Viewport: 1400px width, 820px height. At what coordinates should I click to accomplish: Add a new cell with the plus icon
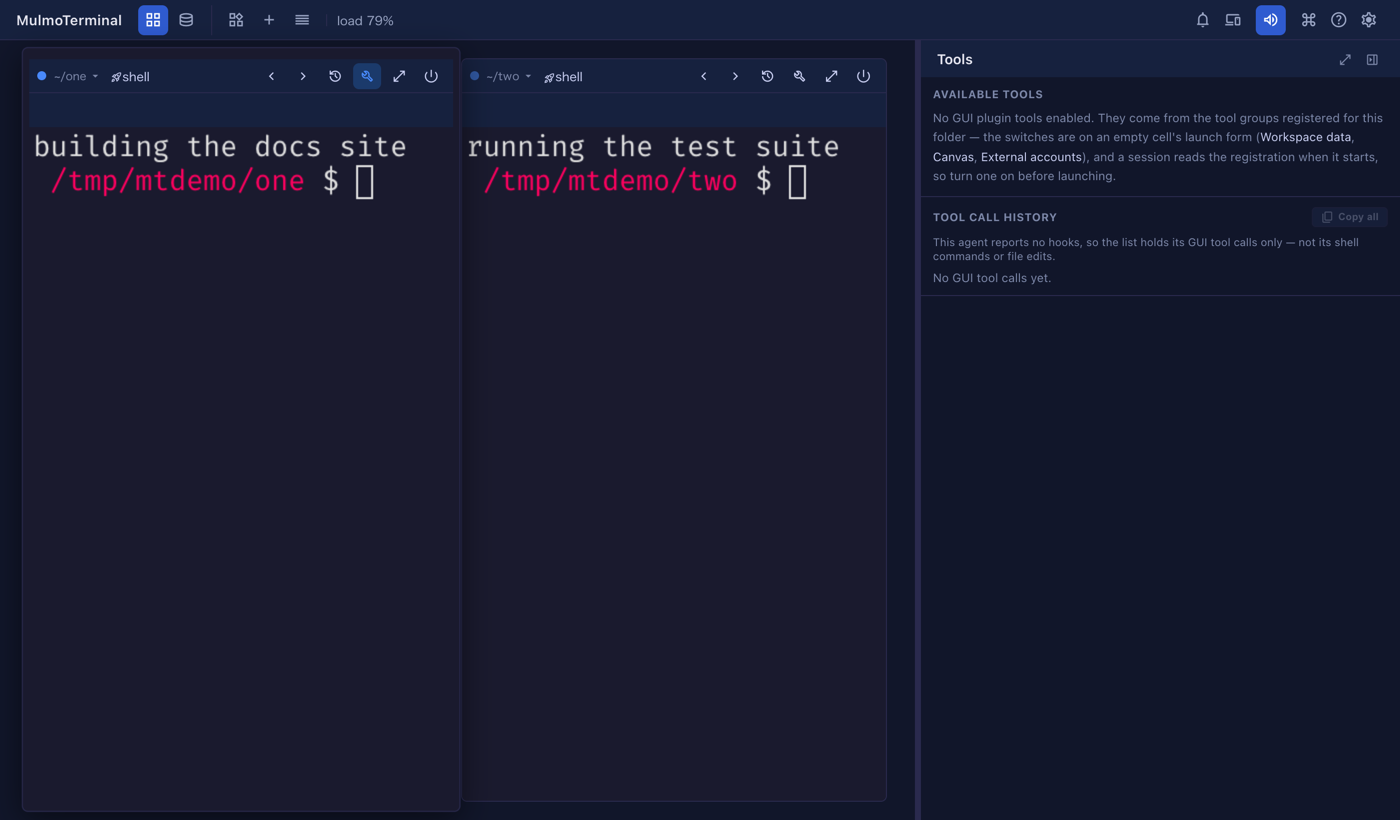click(x=269, y=20)
